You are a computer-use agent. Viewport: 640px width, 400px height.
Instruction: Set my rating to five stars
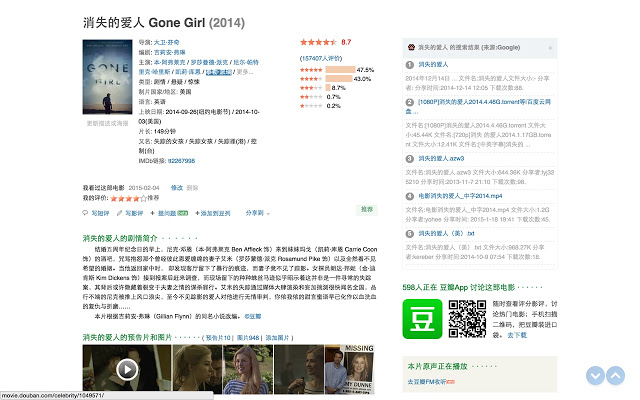click(x=143, y=198)
